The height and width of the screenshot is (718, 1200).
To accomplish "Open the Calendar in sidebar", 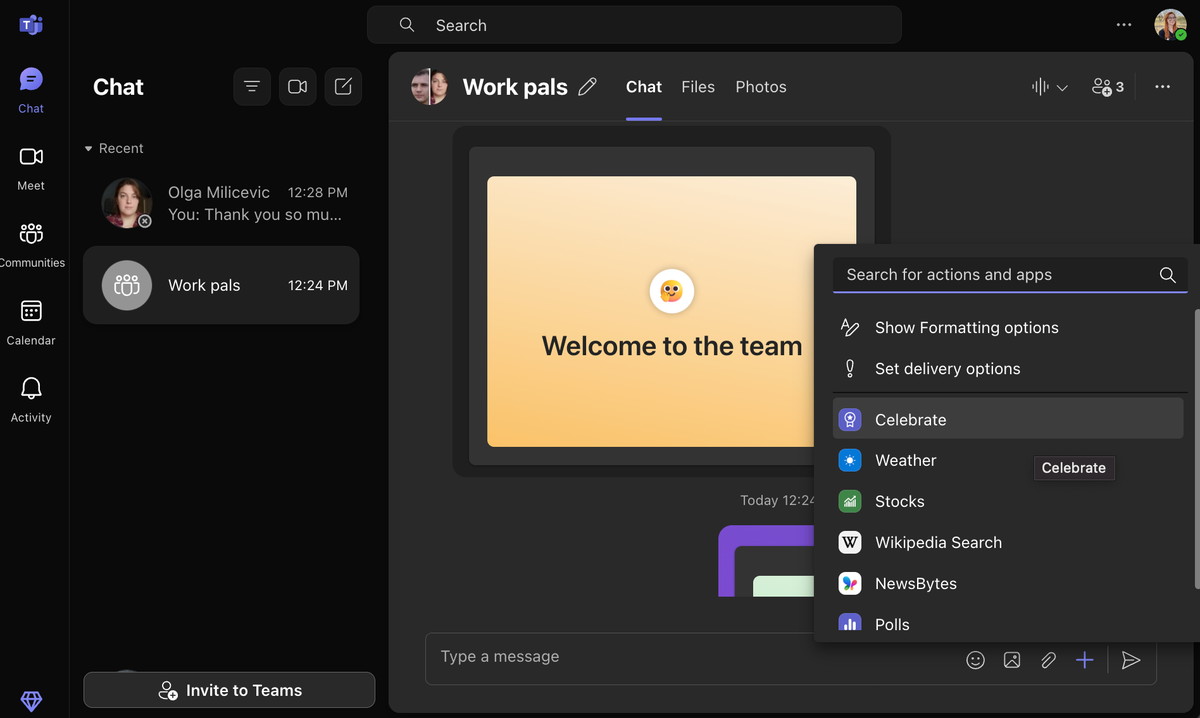I will click(x=31, y=321).
